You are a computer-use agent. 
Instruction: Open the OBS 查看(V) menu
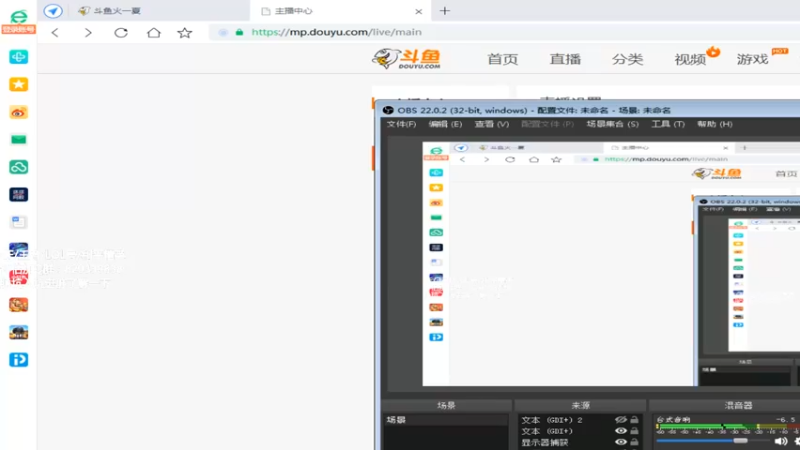coord(491,124)
